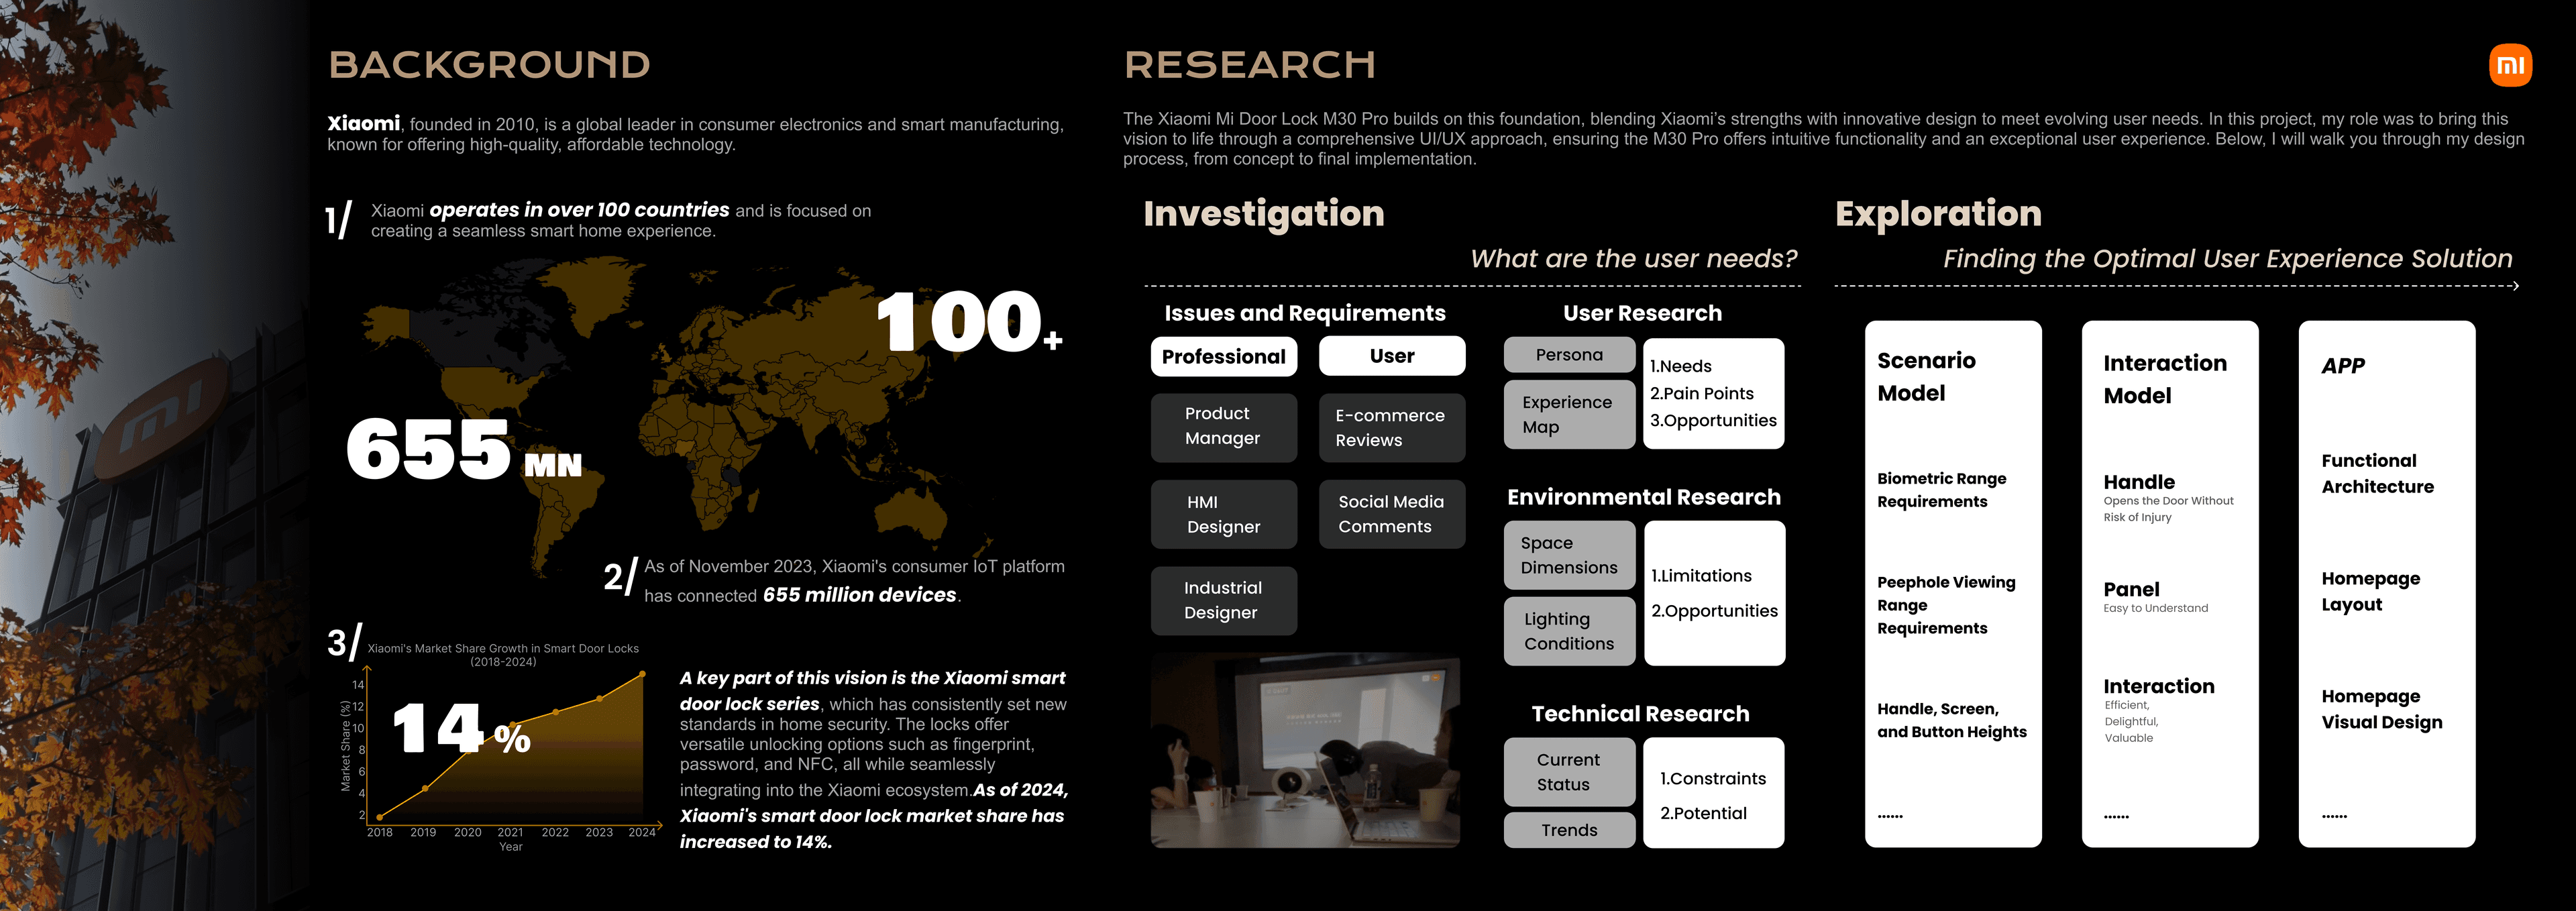Click the Social Media Comments box
The image size is (2576, 911).
(x=1391, y=514)
